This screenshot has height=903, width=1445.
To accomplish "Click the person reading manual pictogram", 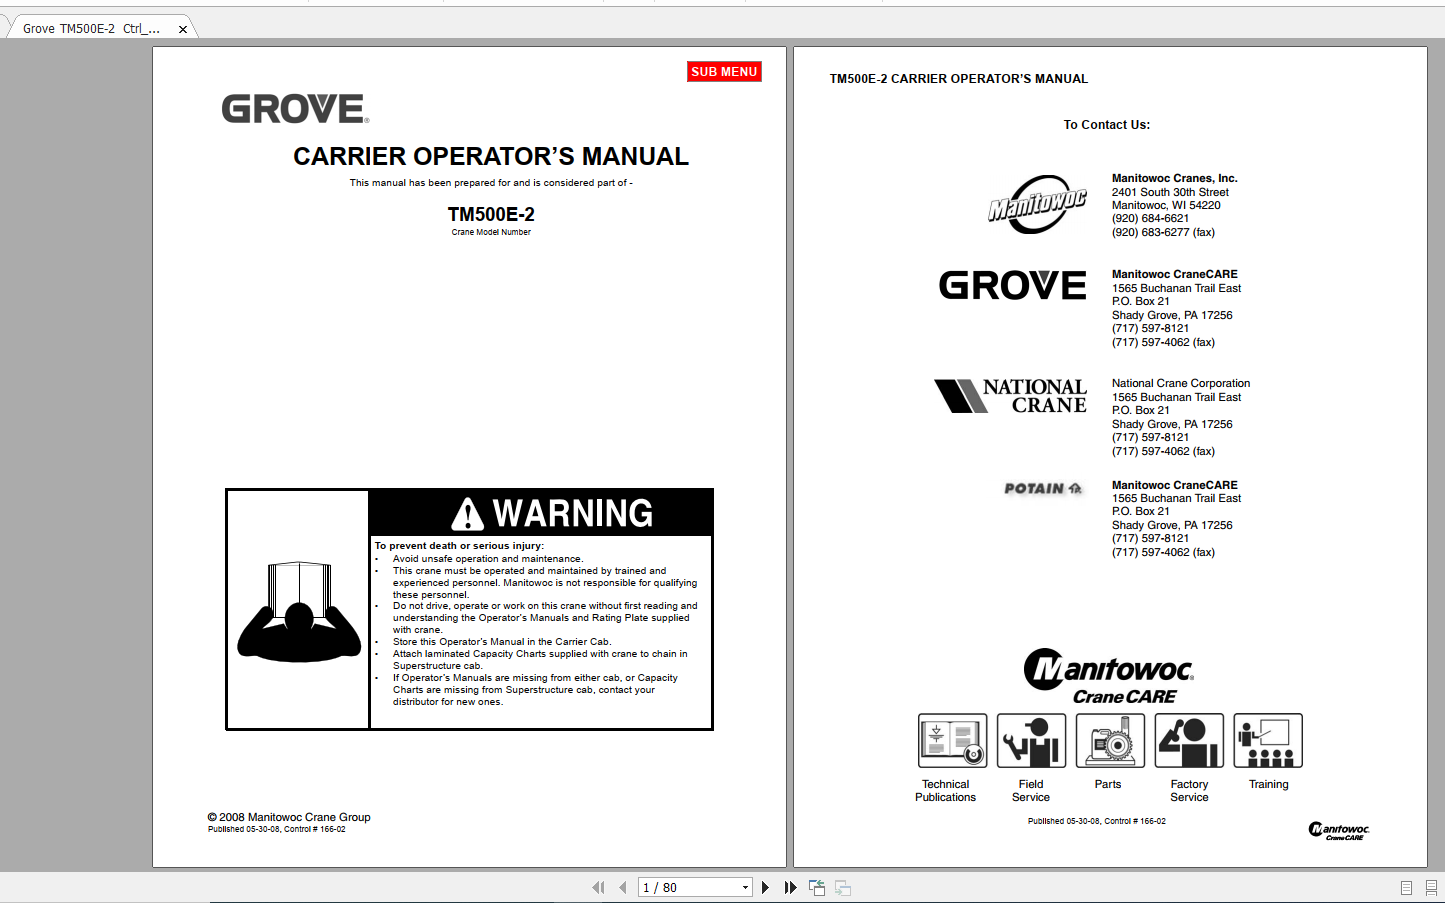I will coord(299,612).
